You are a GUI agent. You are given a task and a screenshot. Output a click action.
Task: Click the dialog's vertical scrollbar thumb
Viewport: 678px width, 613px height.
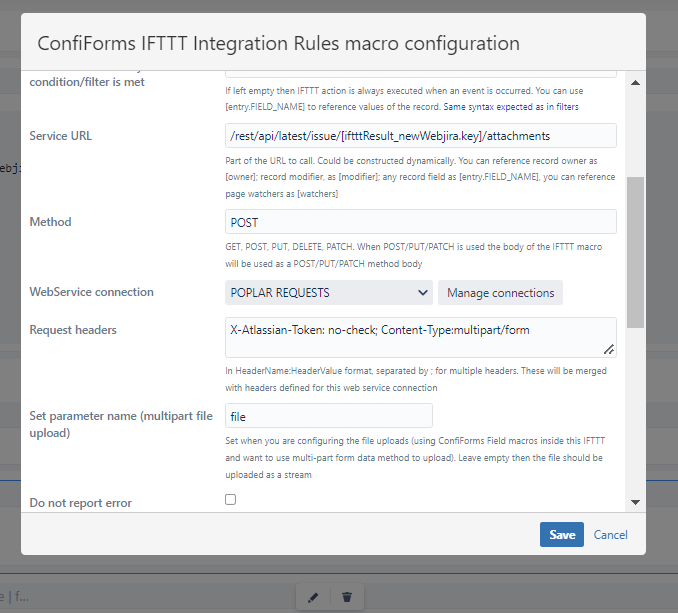click(635, 250)
